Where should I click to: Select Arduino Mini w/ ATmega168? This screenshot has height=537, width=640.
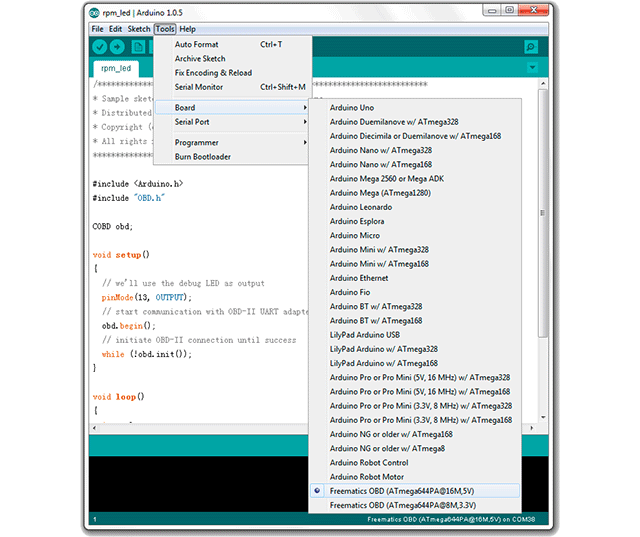click(415, 264)
